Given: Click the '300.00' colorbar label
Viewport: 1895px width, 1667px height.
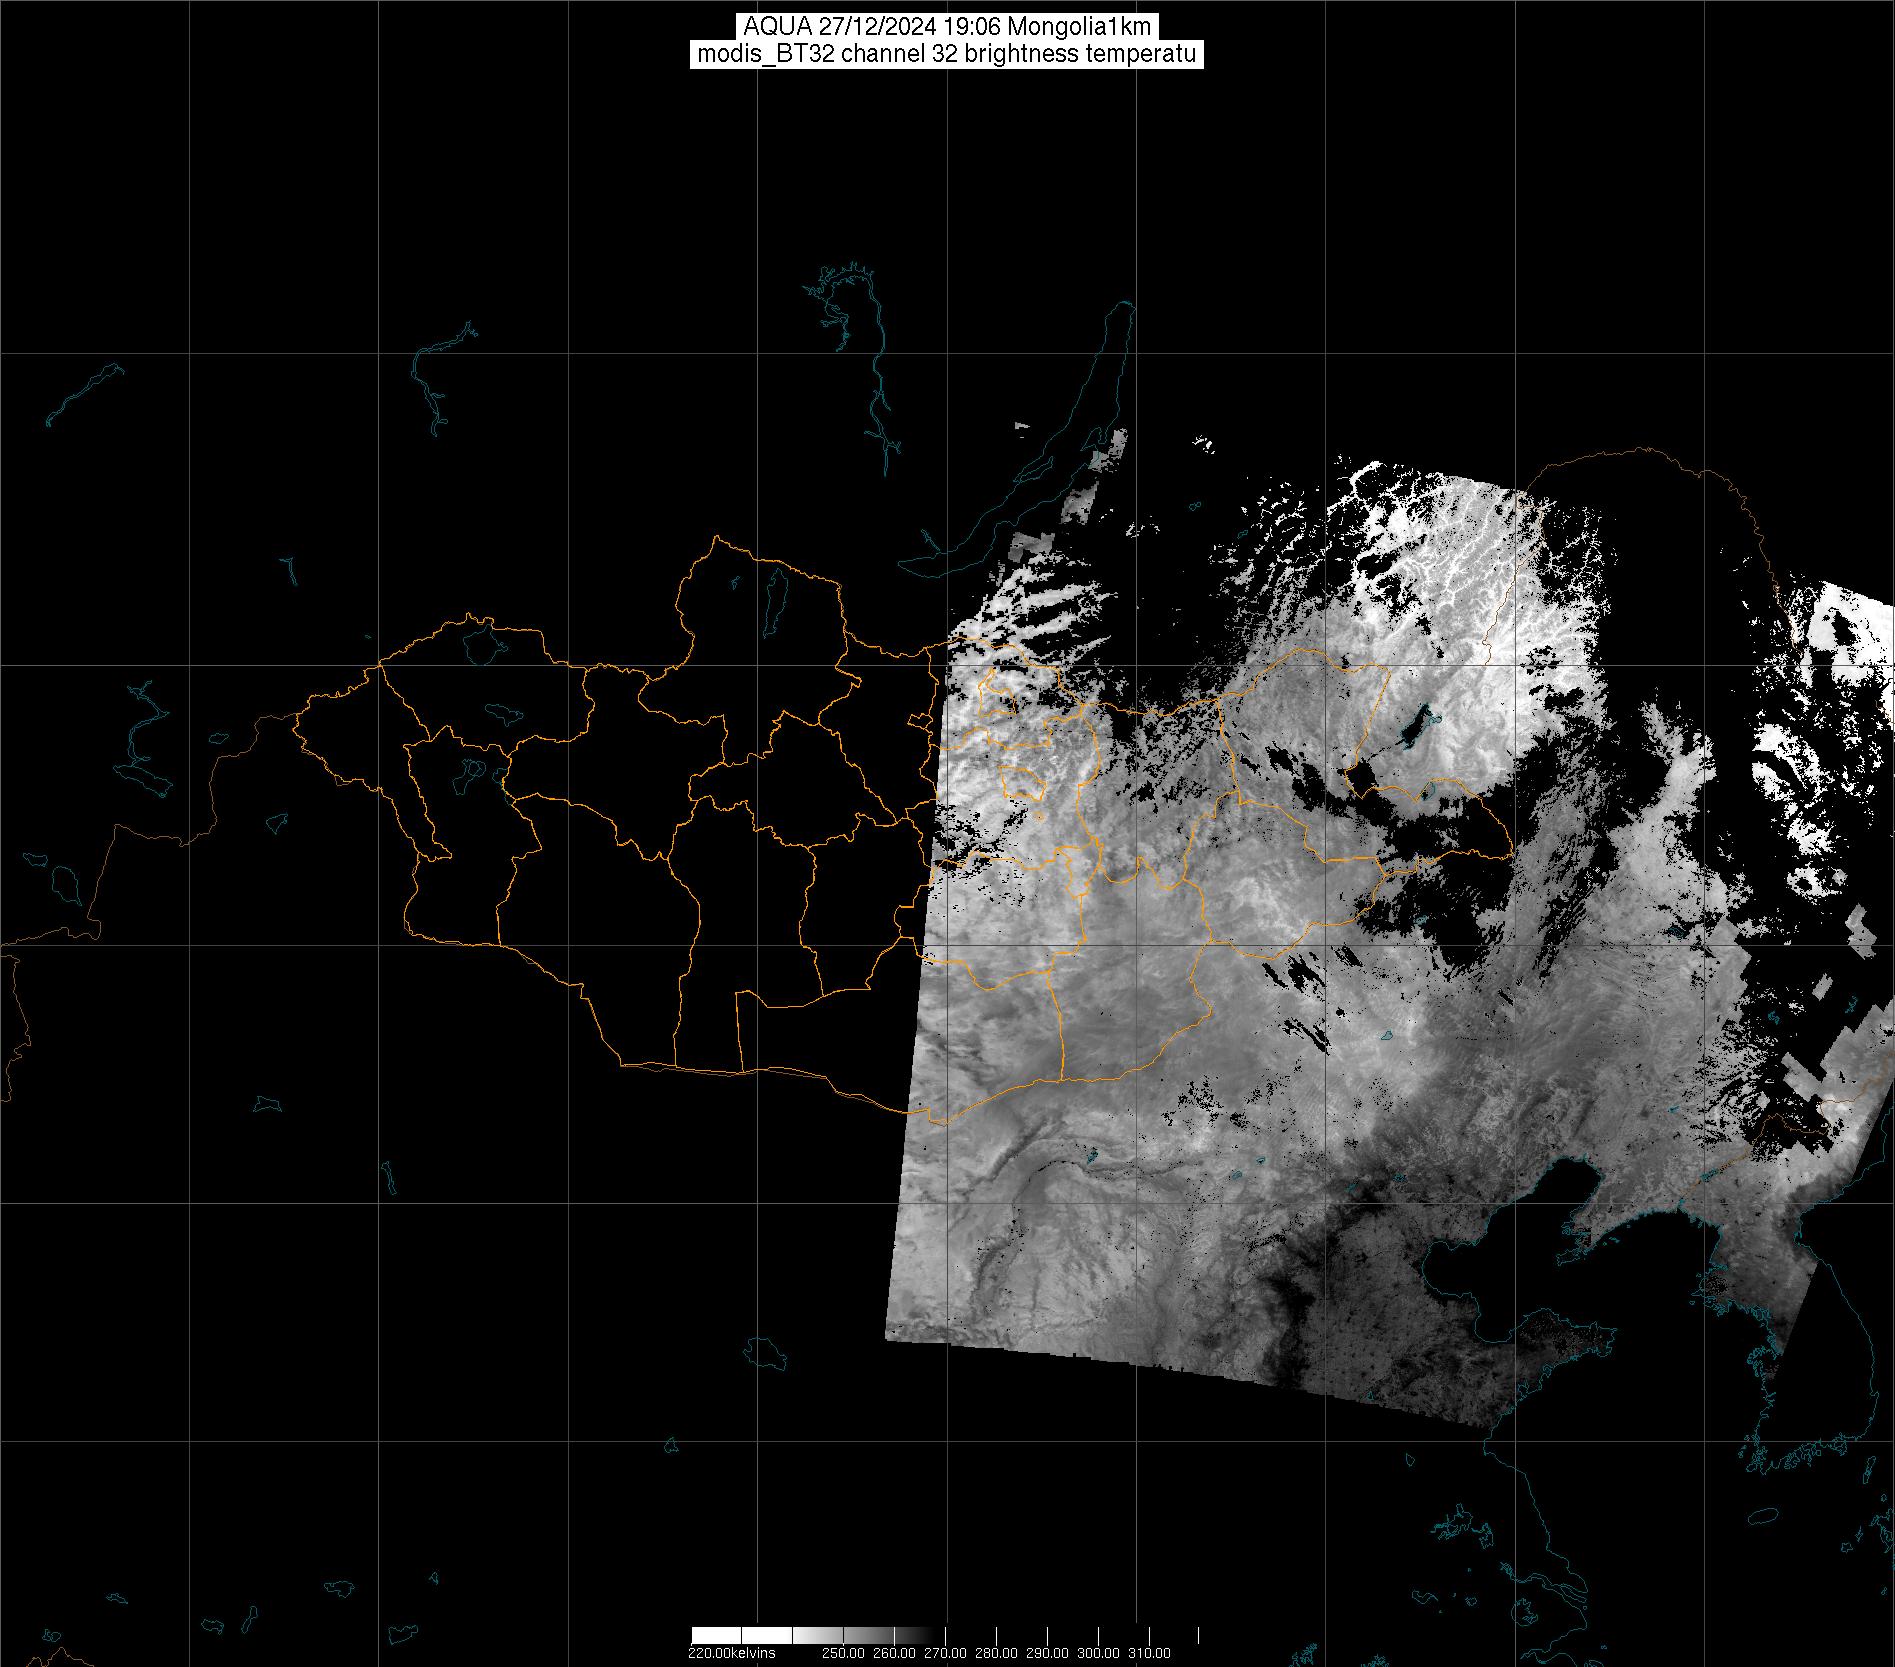Looking at the screenshot, I should tap(1099, 1653).
